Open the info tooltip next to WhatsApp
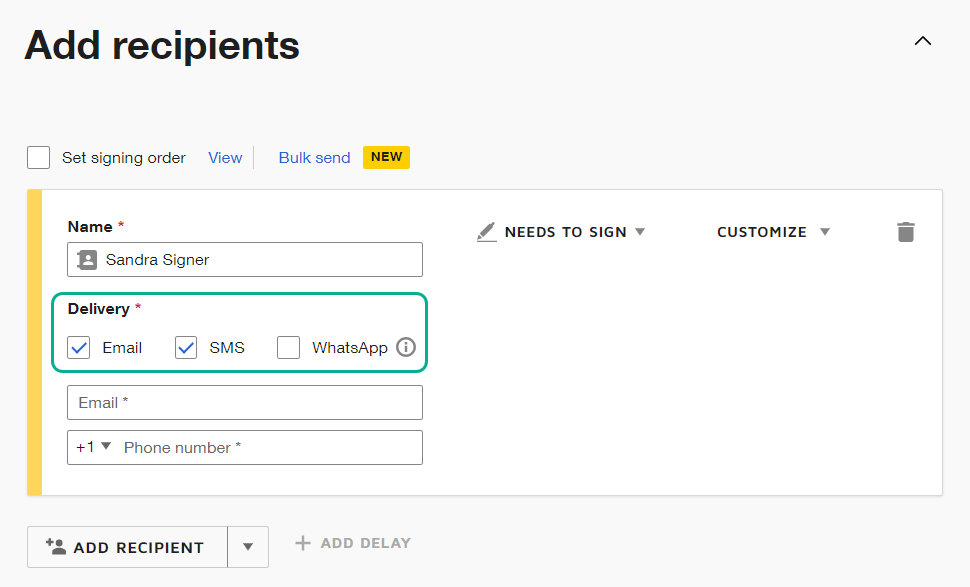This screenshot has width=970, height=587. click(406, 347)
